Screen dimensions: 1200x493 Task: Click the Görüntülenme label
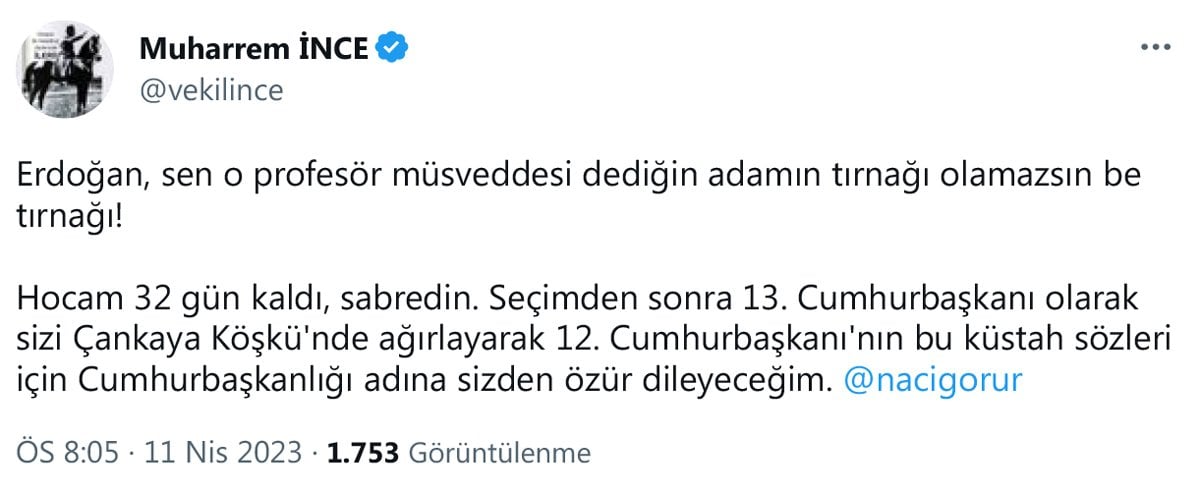point(498,454)
